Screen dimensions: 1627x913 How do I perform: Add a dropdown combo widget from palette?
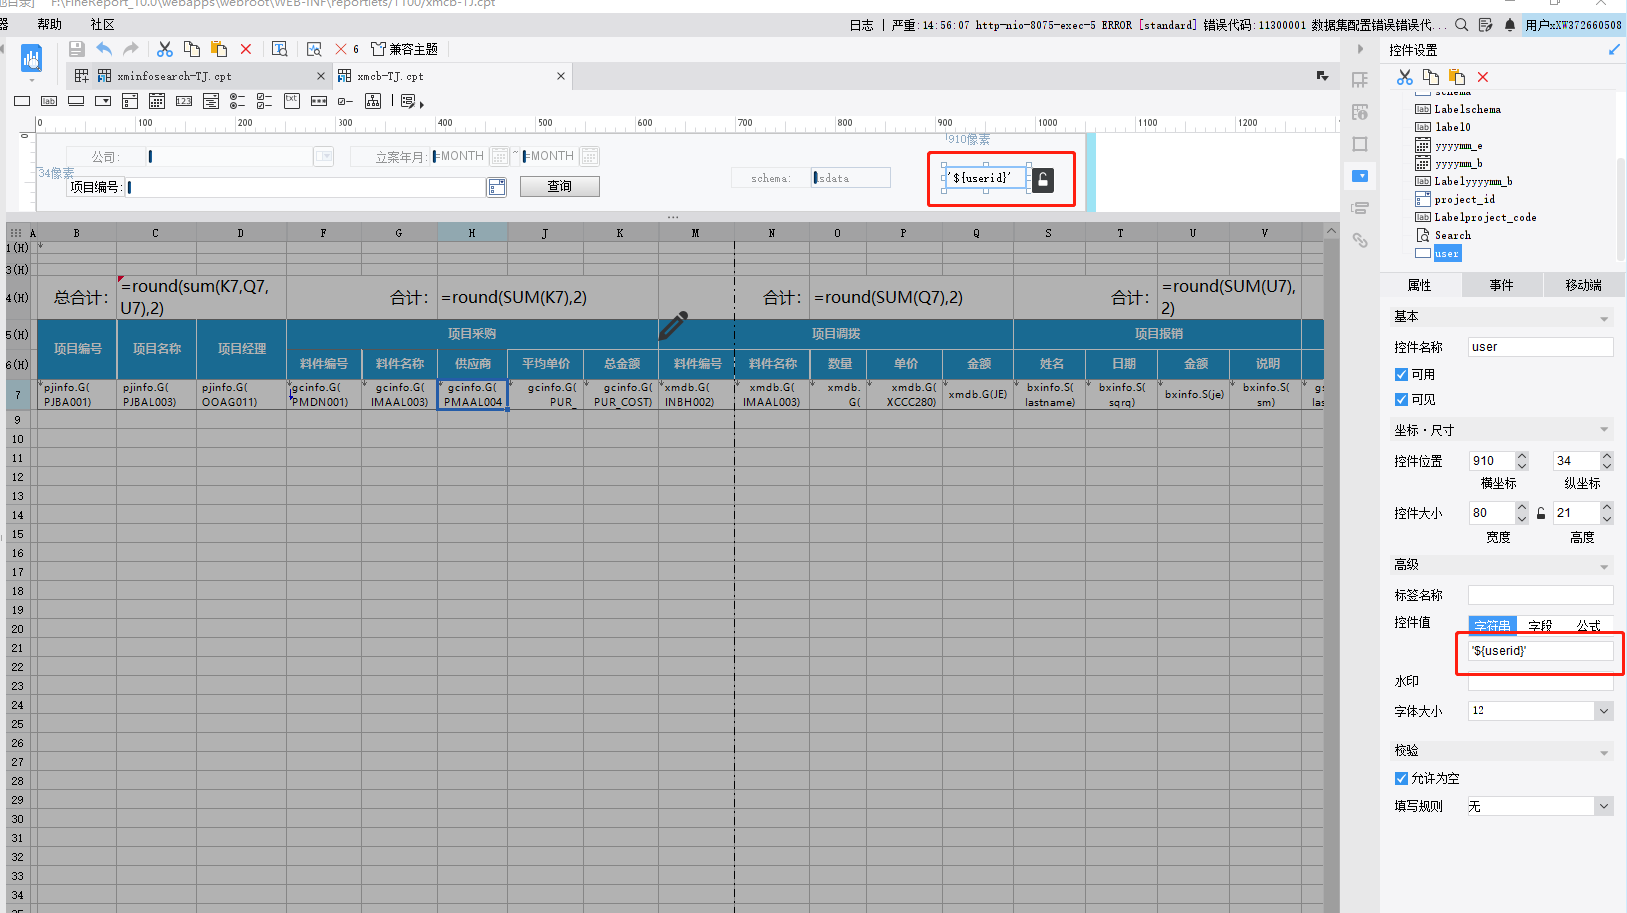(x=103, y=101)
